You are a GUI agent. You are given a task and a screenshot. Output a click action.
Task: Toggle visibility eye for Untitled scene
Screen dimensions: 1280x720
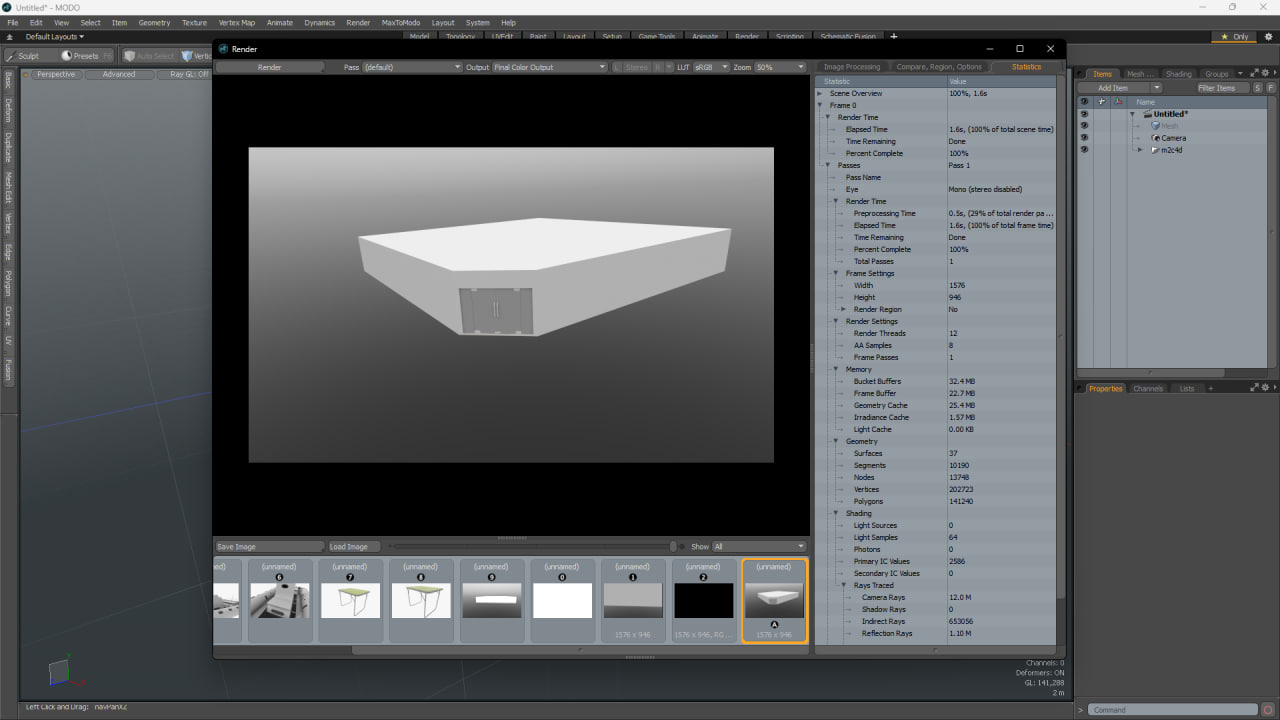point(1084,114)
